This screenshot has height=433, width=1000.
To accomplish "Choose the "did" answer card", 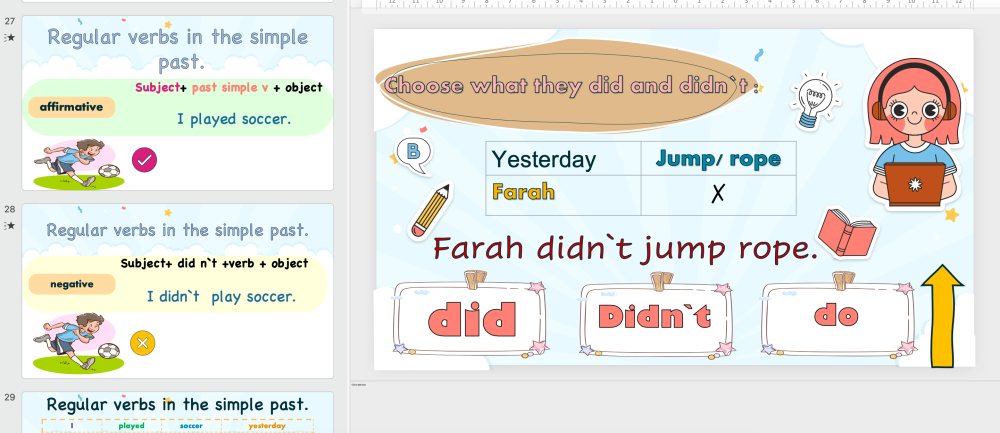I will [x=471, y=318].
